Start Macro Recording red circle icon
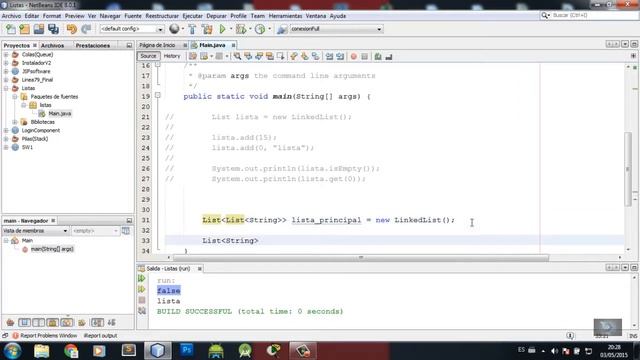Screen dimensions: 640x360 353,56
